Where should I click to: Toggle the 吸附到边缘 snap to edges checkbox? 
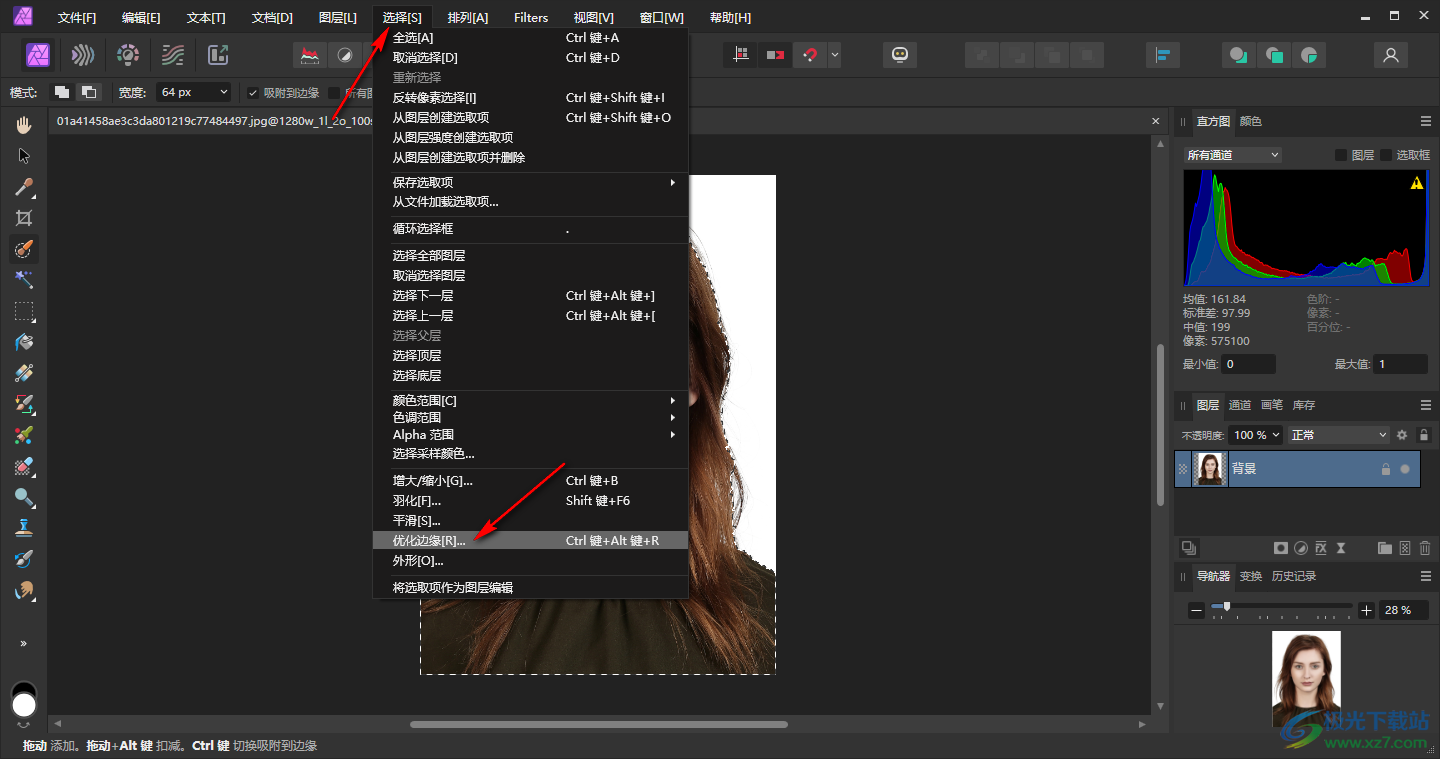253,93
